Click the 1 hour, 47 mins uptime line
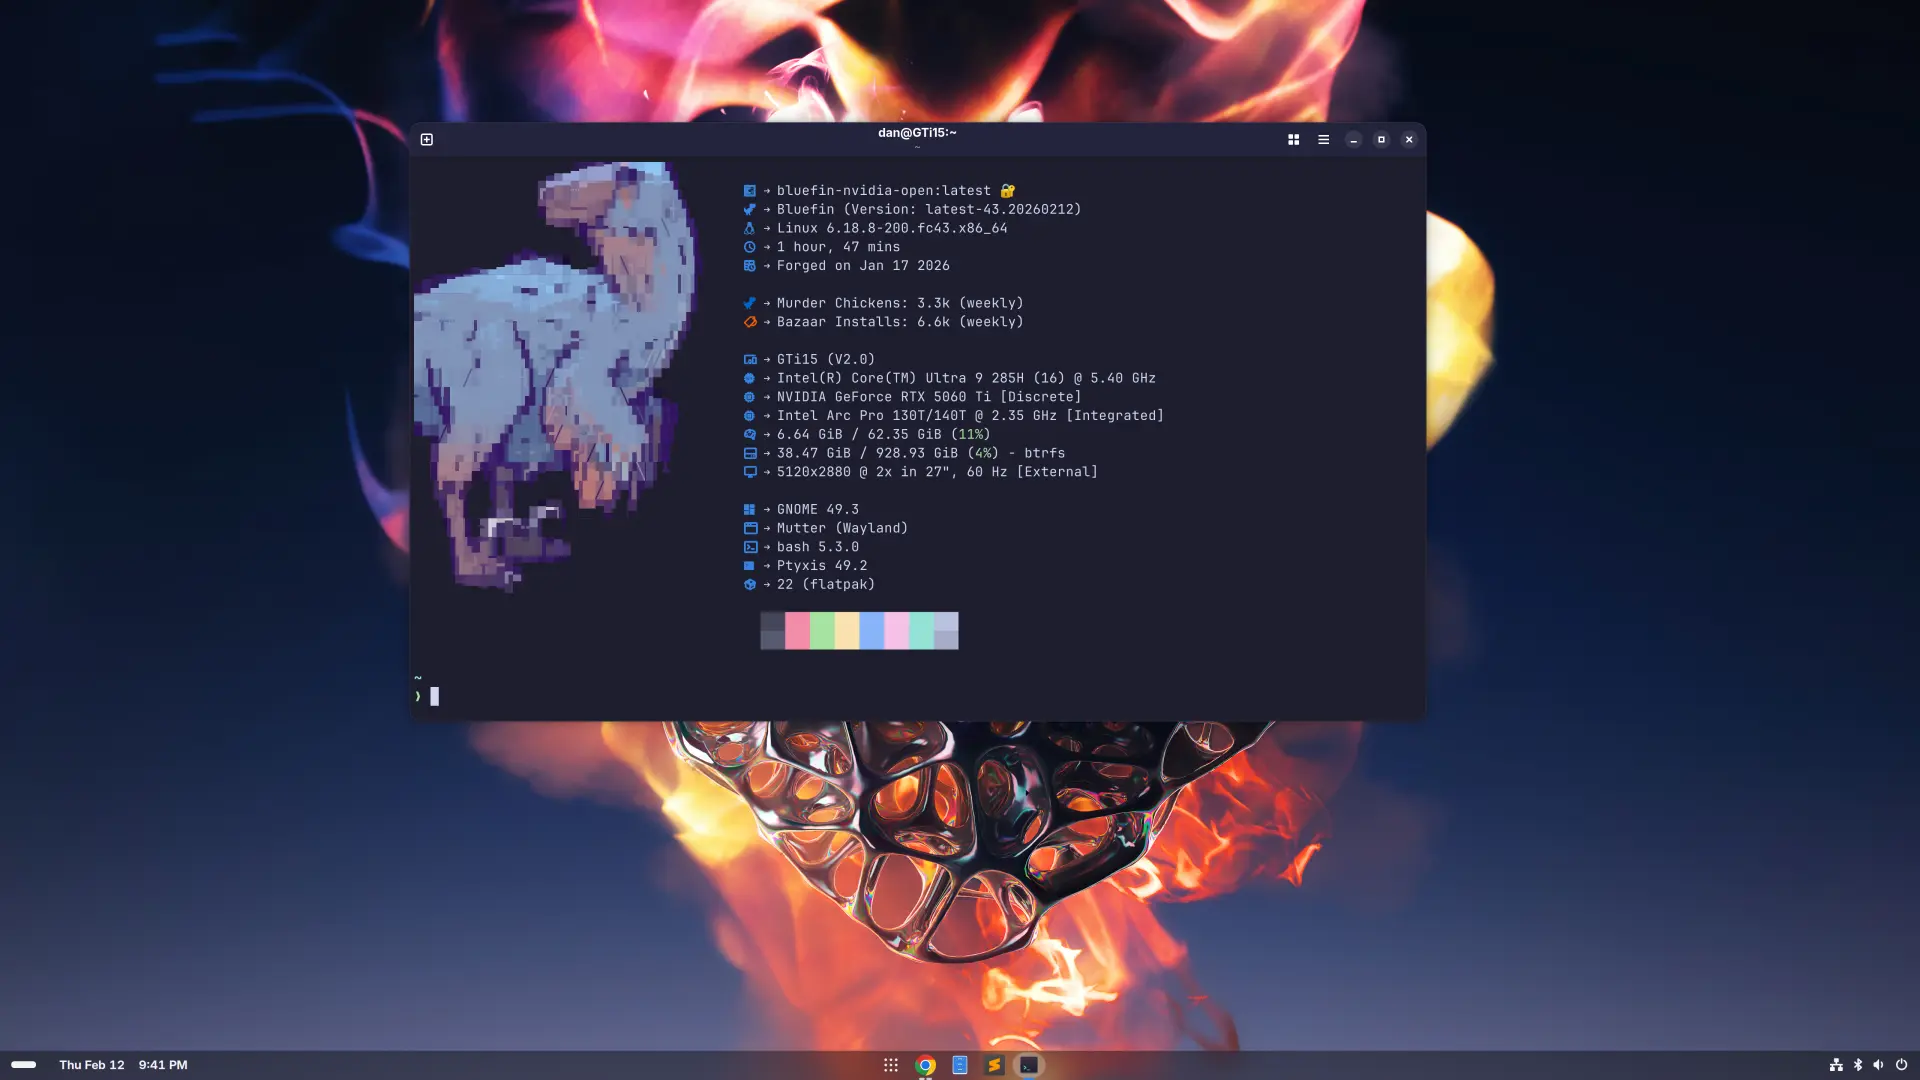This screenshot has height=1080, width=1920. (x=838, y=247)
